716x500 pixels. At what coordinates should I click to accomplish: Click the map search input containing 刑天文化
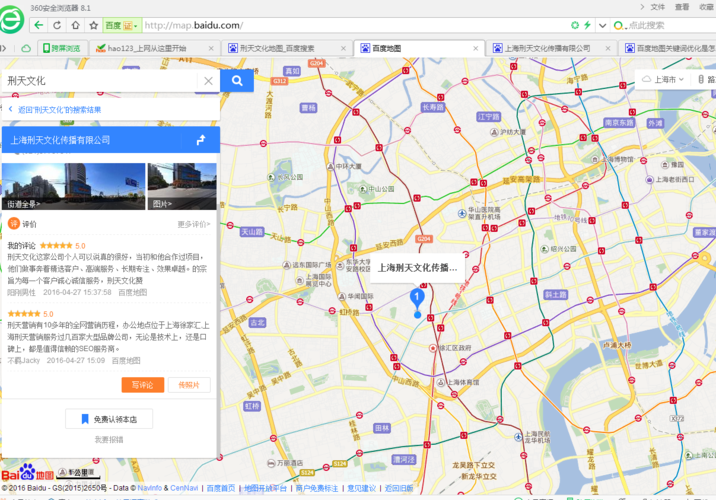click(100, 81)
